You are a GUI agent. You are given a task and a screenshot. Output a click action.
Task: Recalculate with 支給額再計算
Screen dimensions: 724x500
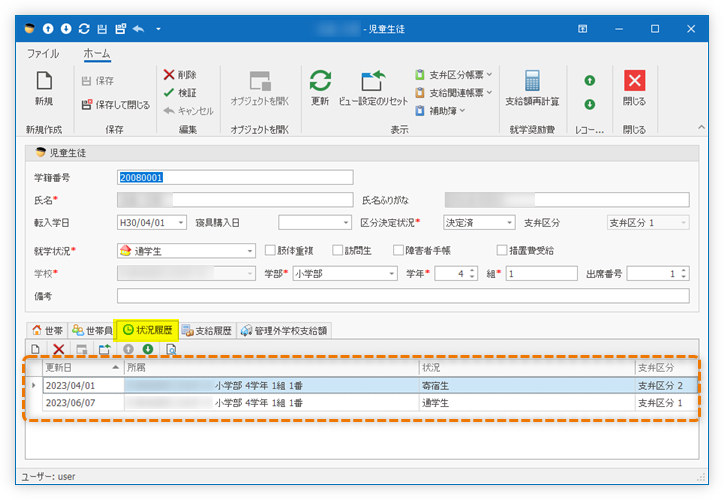pyautogui.click(x=532, y=89)
